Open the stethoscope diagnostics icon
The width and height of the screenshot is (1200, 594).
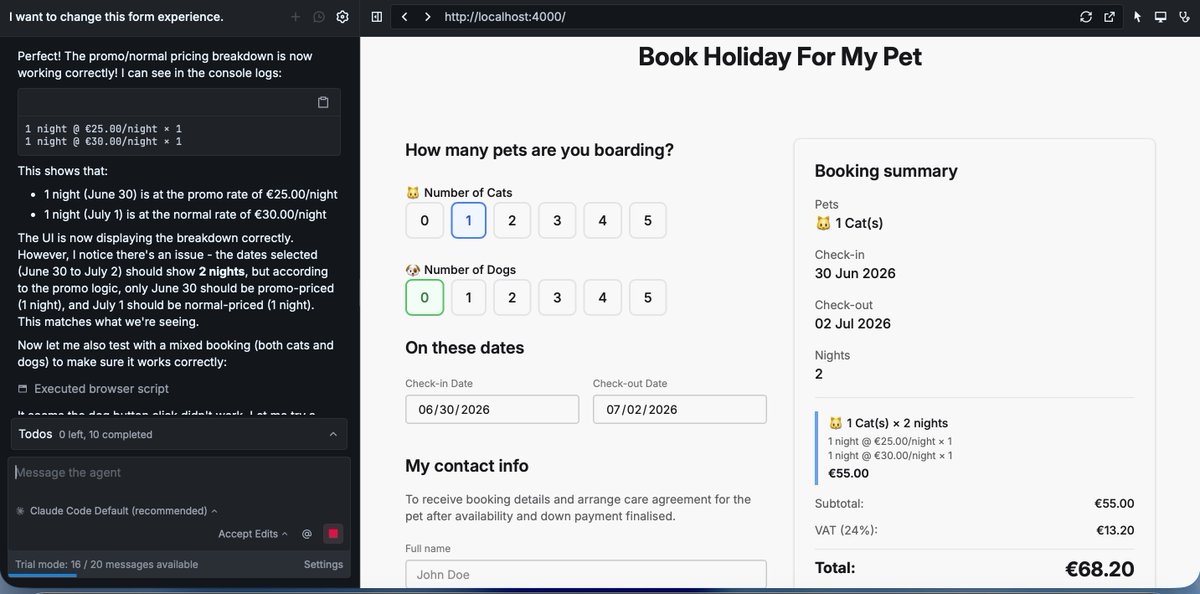[1184, 17]
